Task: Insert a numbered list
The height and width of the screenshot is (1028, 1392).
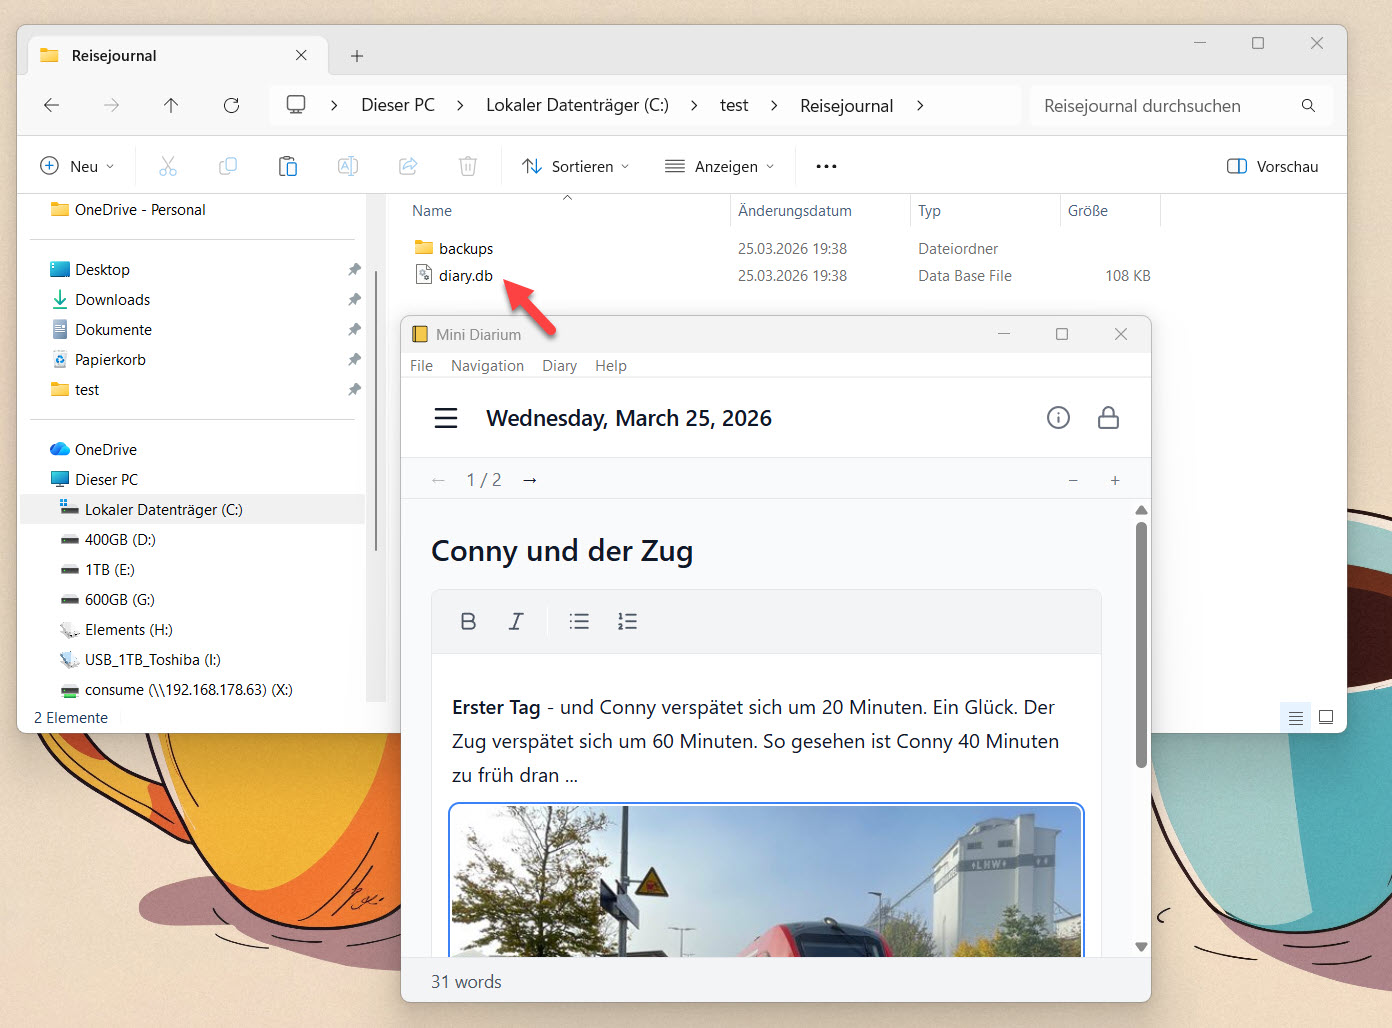Action: pyautogui.click(x=627, y=621)
